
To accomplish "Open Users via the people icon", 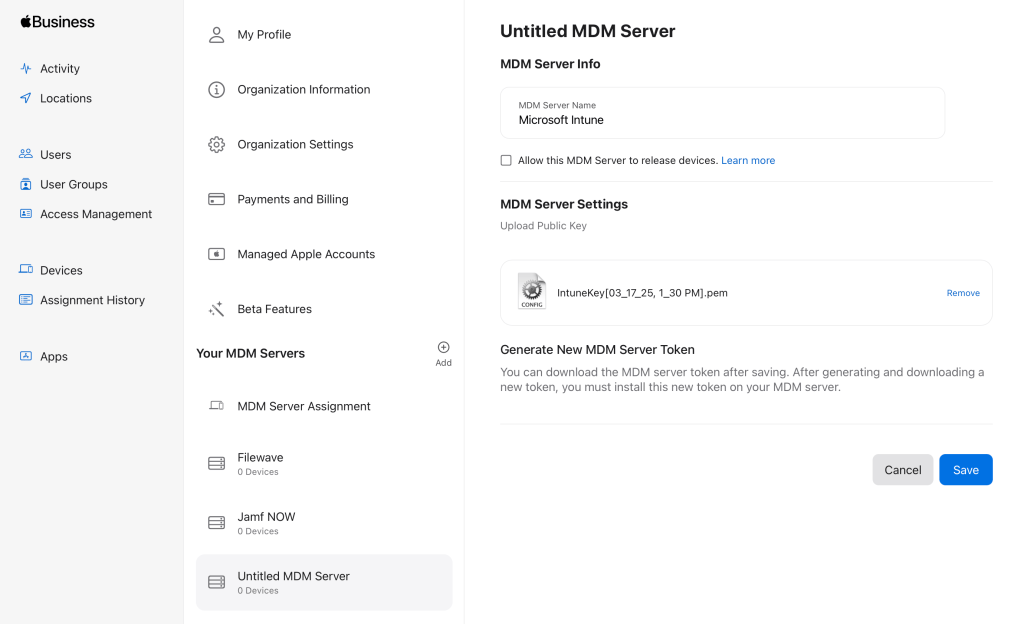I will pyautogui.click(x=26, y=154).
